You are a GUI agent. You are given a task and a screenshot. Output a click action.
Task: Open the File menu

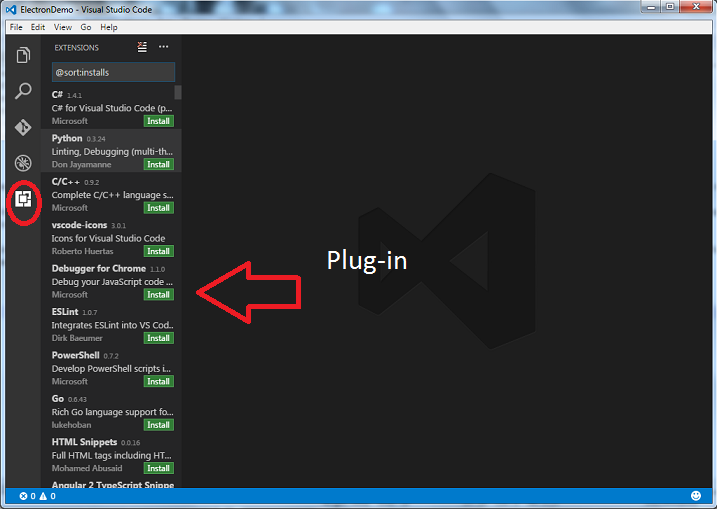coord(16,27)
